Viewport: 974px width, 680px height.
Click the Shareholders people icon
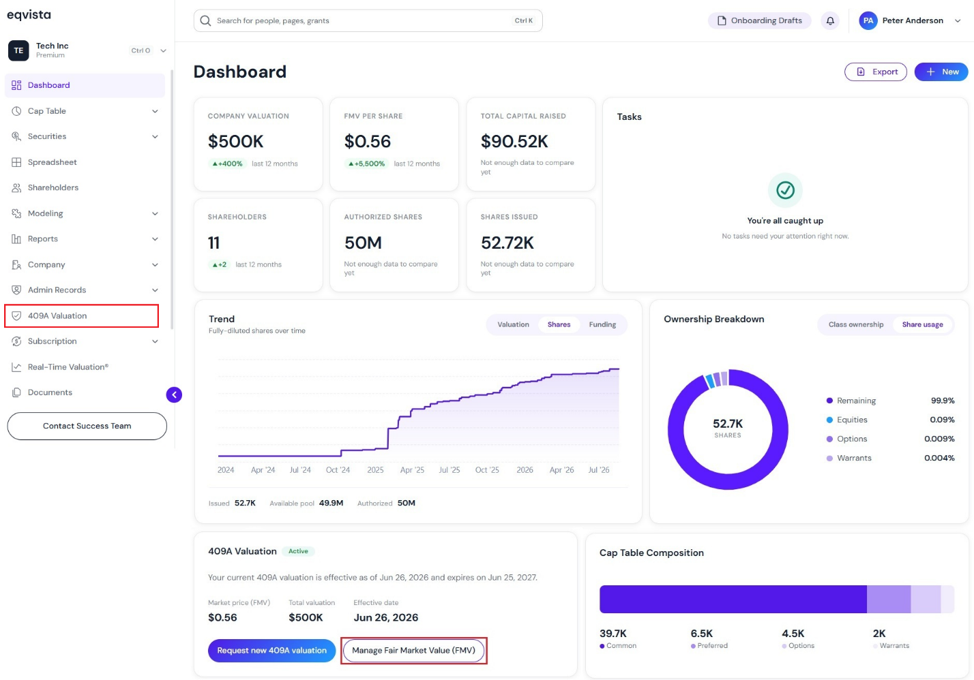(x=16, y=188)
